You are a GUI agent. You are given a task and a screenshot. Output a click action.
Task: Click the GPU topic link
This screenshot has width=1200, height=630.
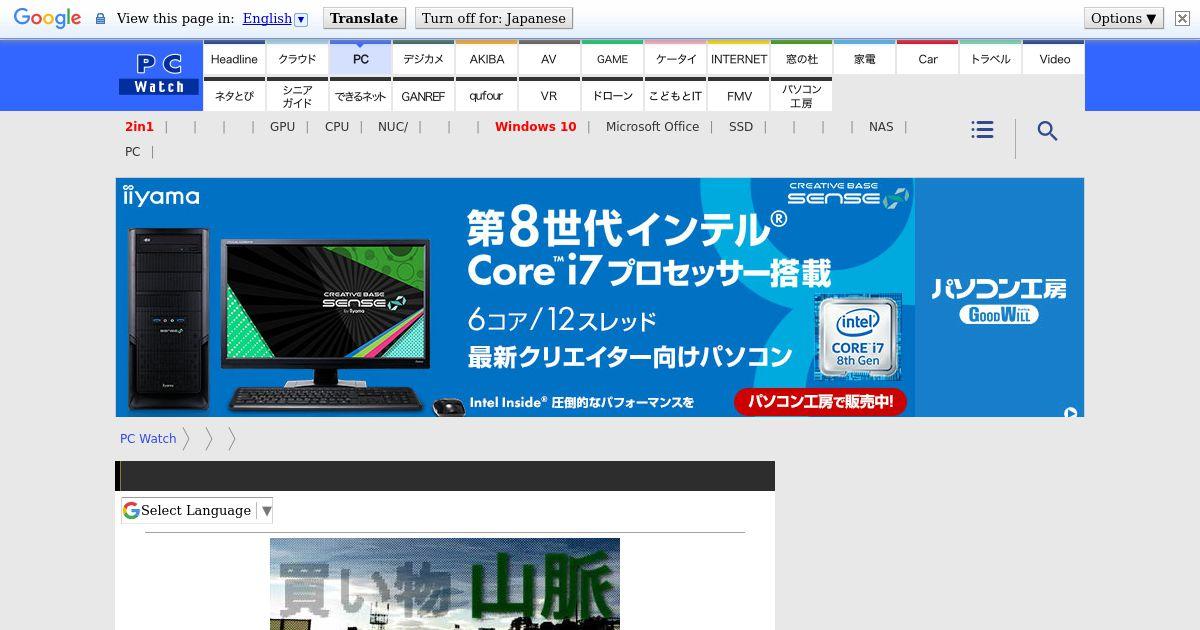pyautogui.click(x=282, y=127)
